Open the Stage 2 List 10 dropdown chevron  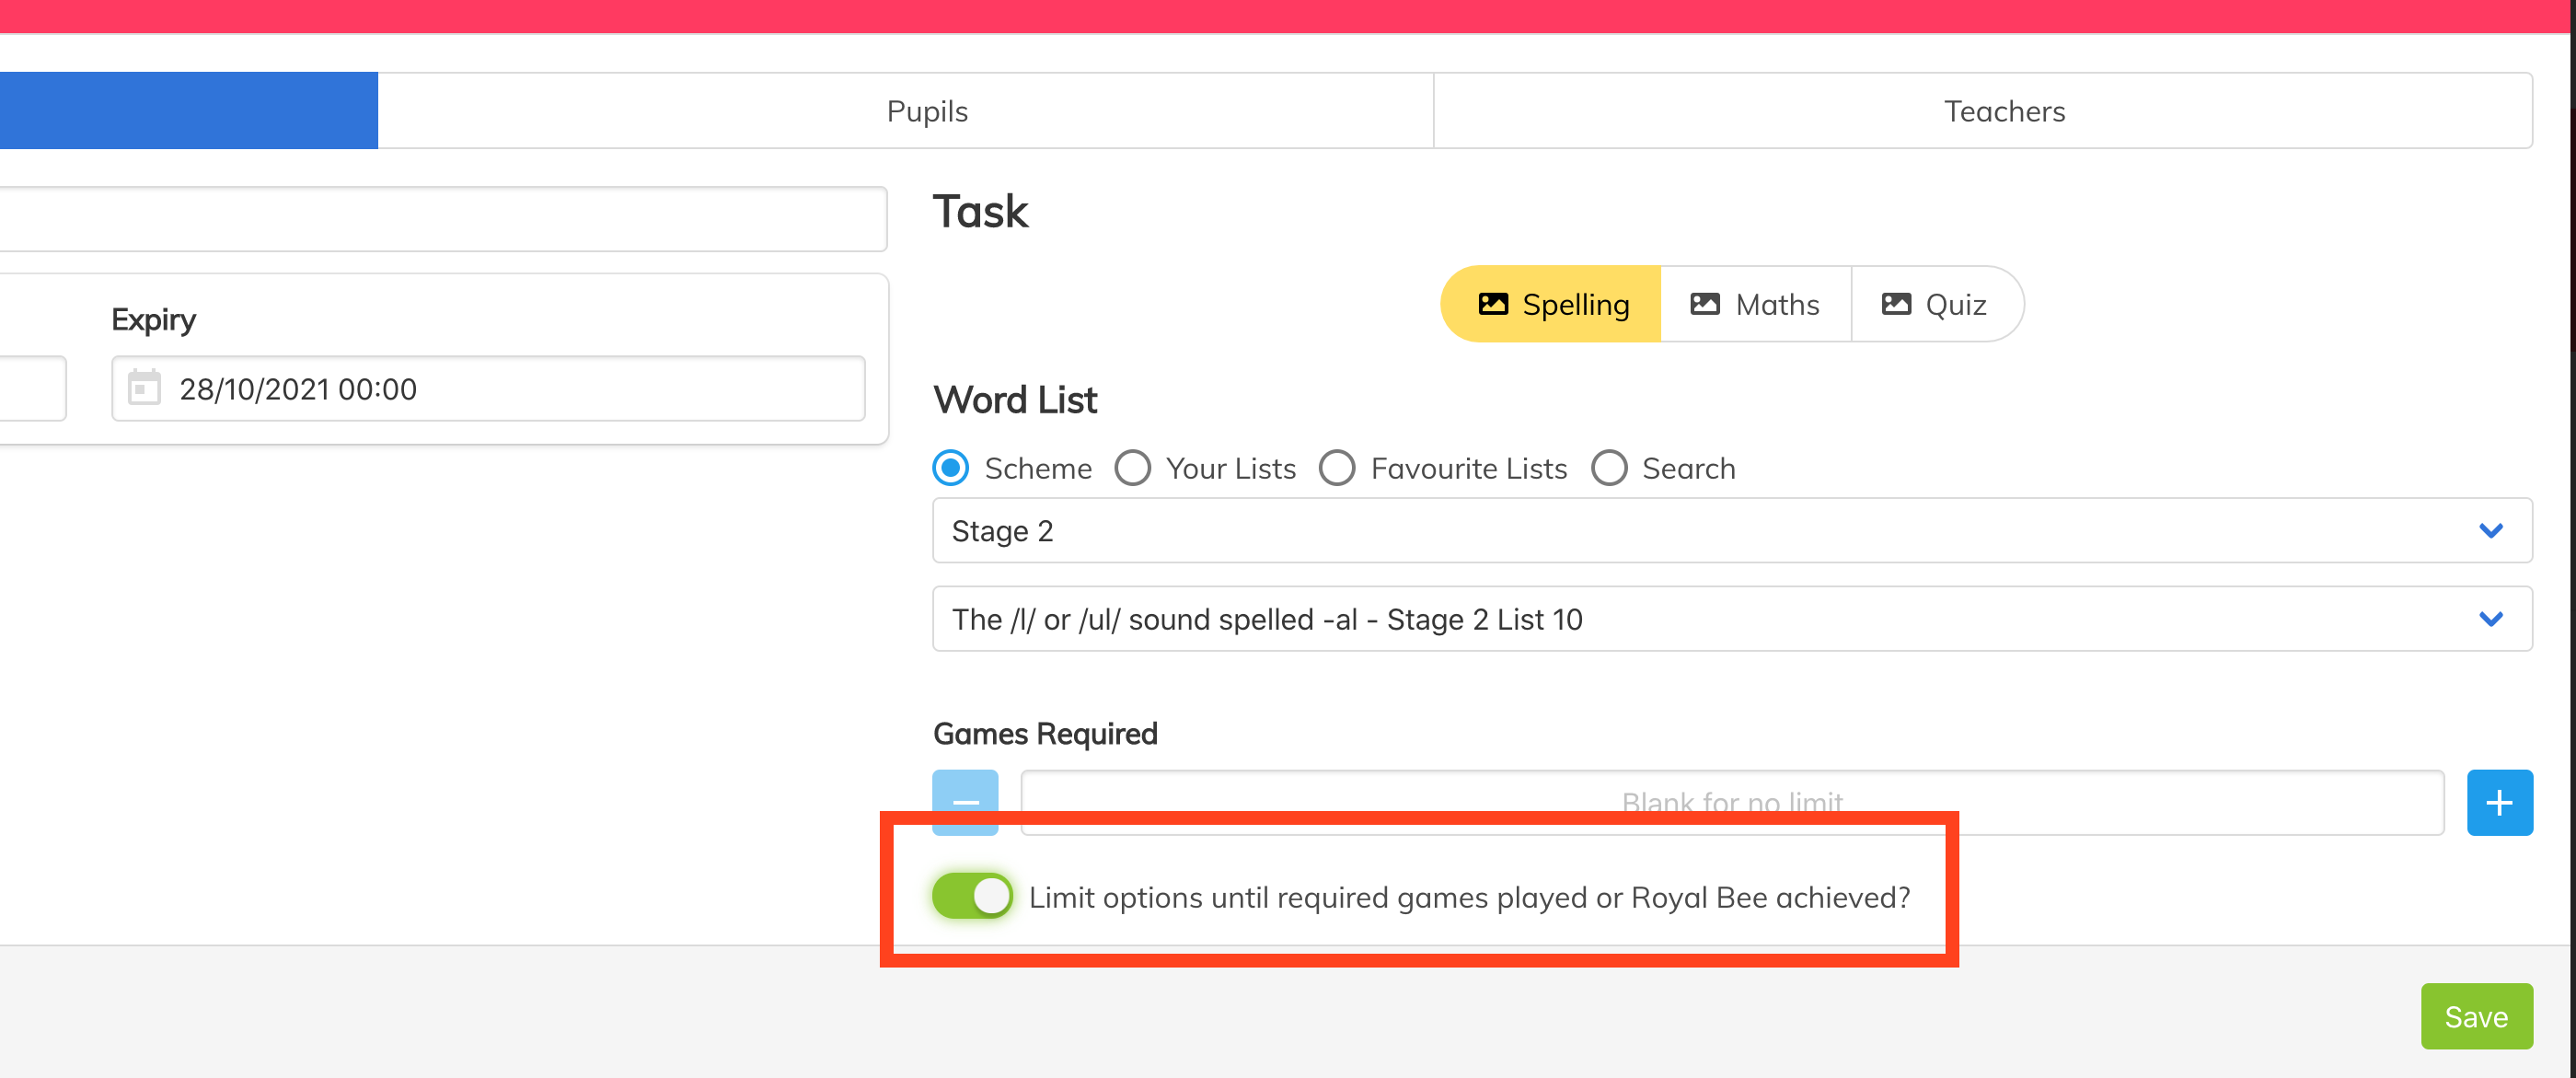click(x=2490, y=619)
